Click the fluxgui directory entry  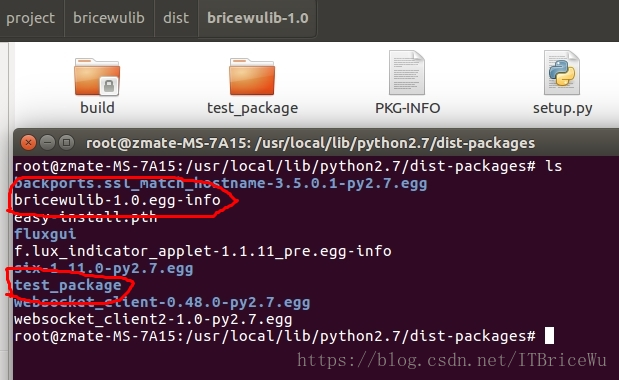45,234
